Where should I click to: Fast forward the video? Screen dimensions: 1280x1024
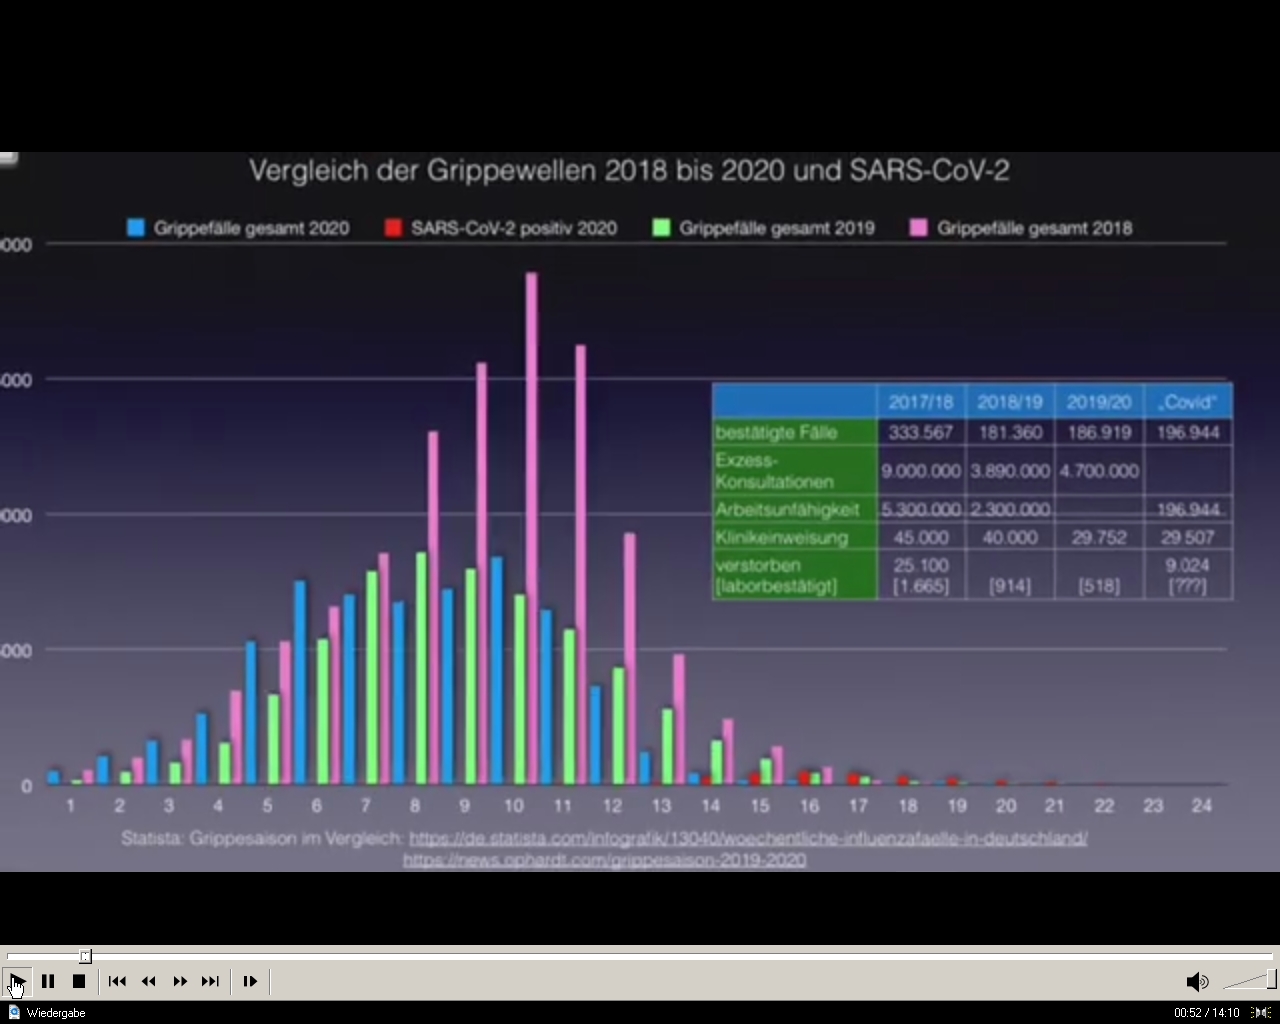click(x=180, y=981)
